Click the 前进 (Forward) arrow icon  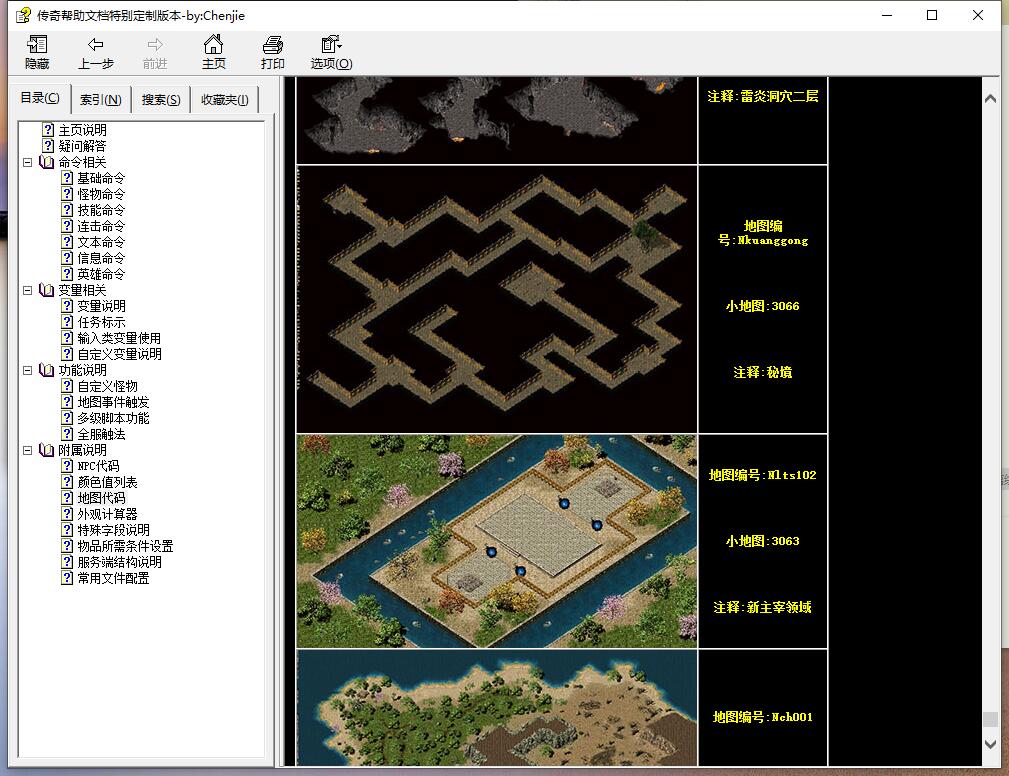pos(154,44)
